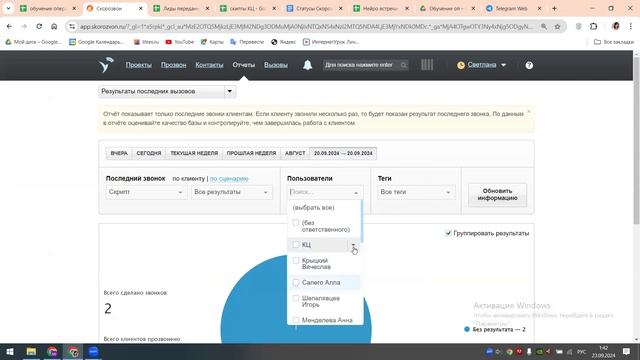
Task: Go to Вызовы menu
Action: point(276,65)
